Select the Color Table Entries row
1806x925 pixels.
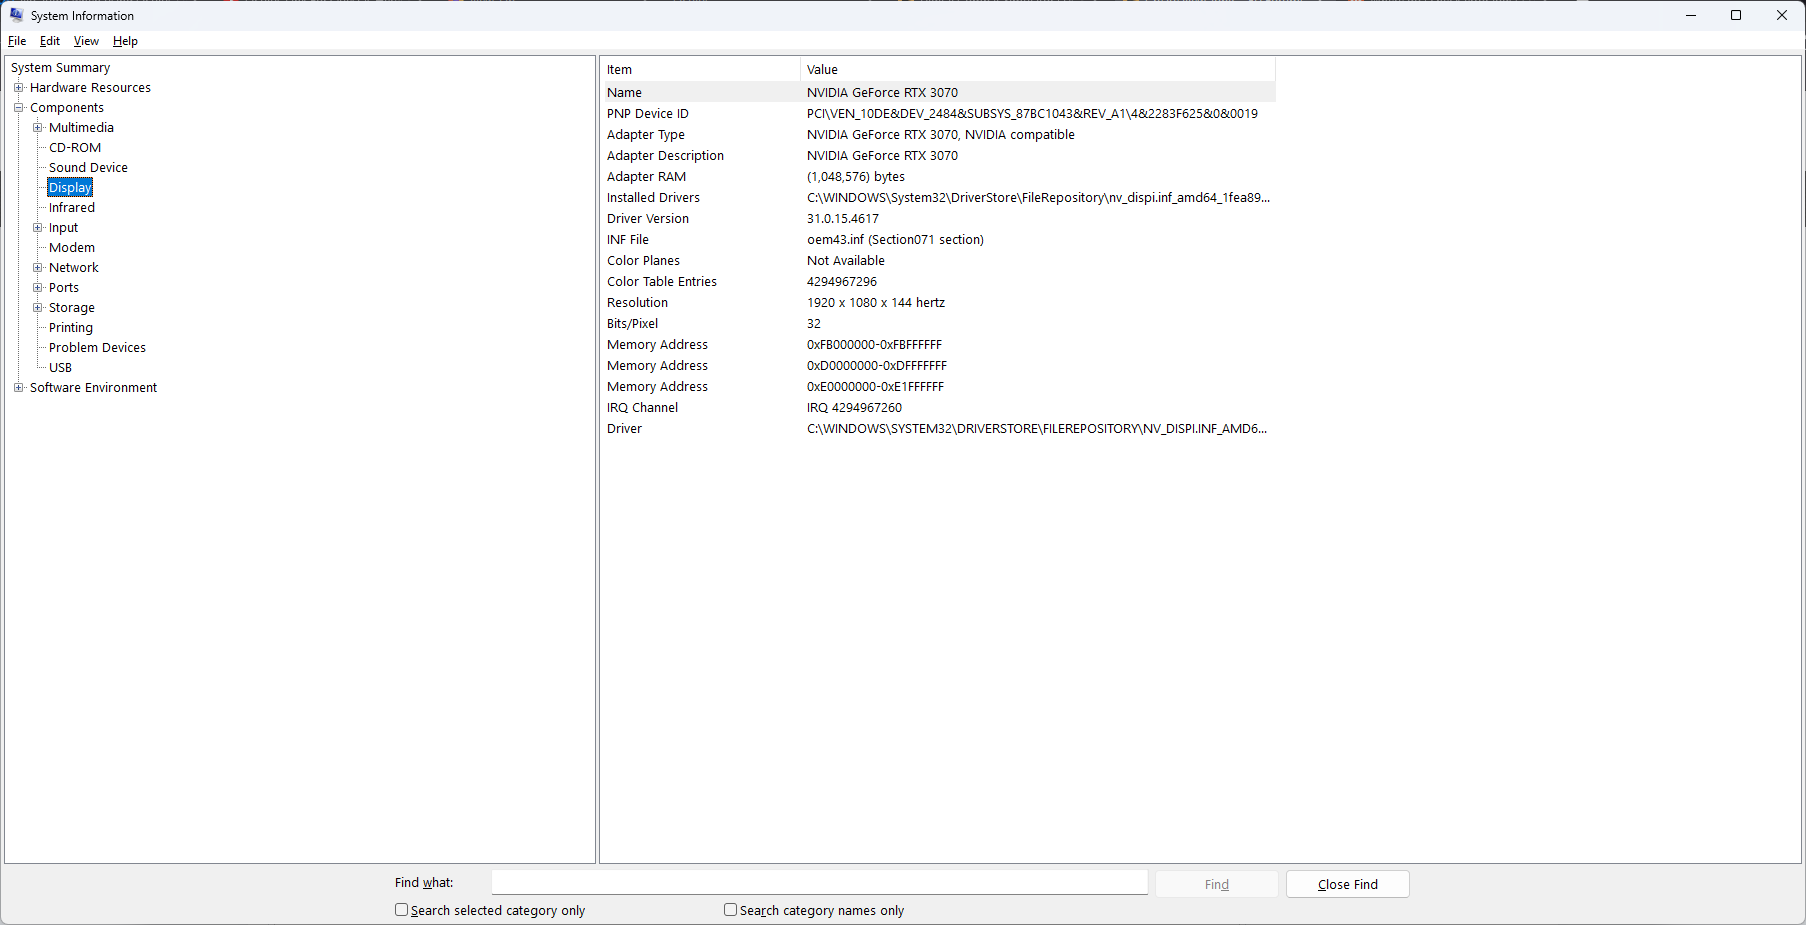pos(938,282)
